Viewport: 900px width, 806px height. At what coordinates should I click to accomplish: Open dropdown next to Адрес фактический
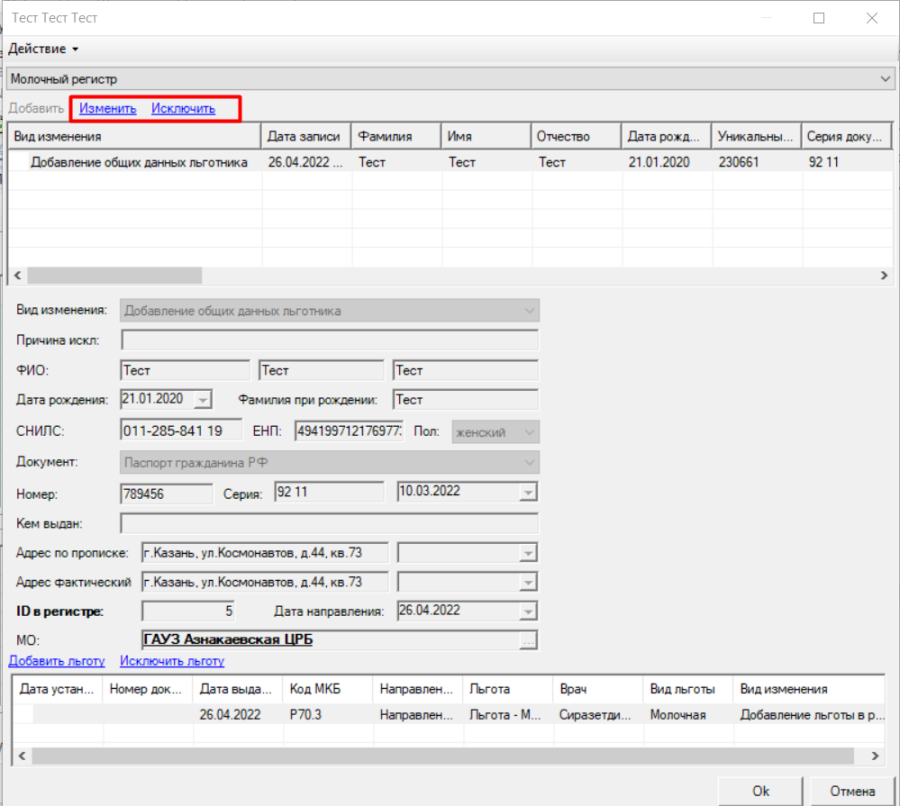pos(528,583)
